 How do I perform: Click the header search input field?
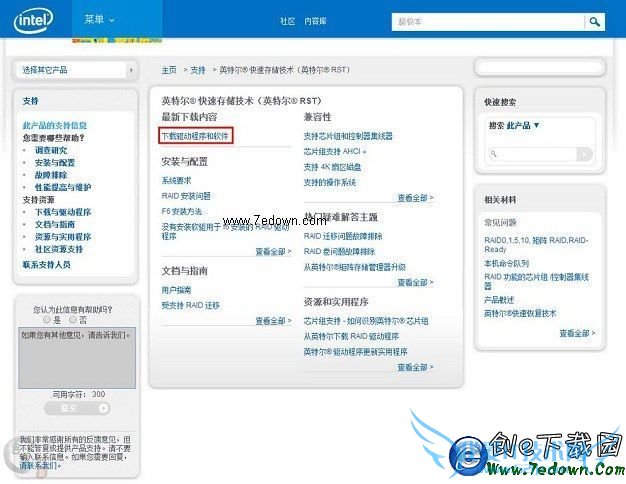point(488,22)
